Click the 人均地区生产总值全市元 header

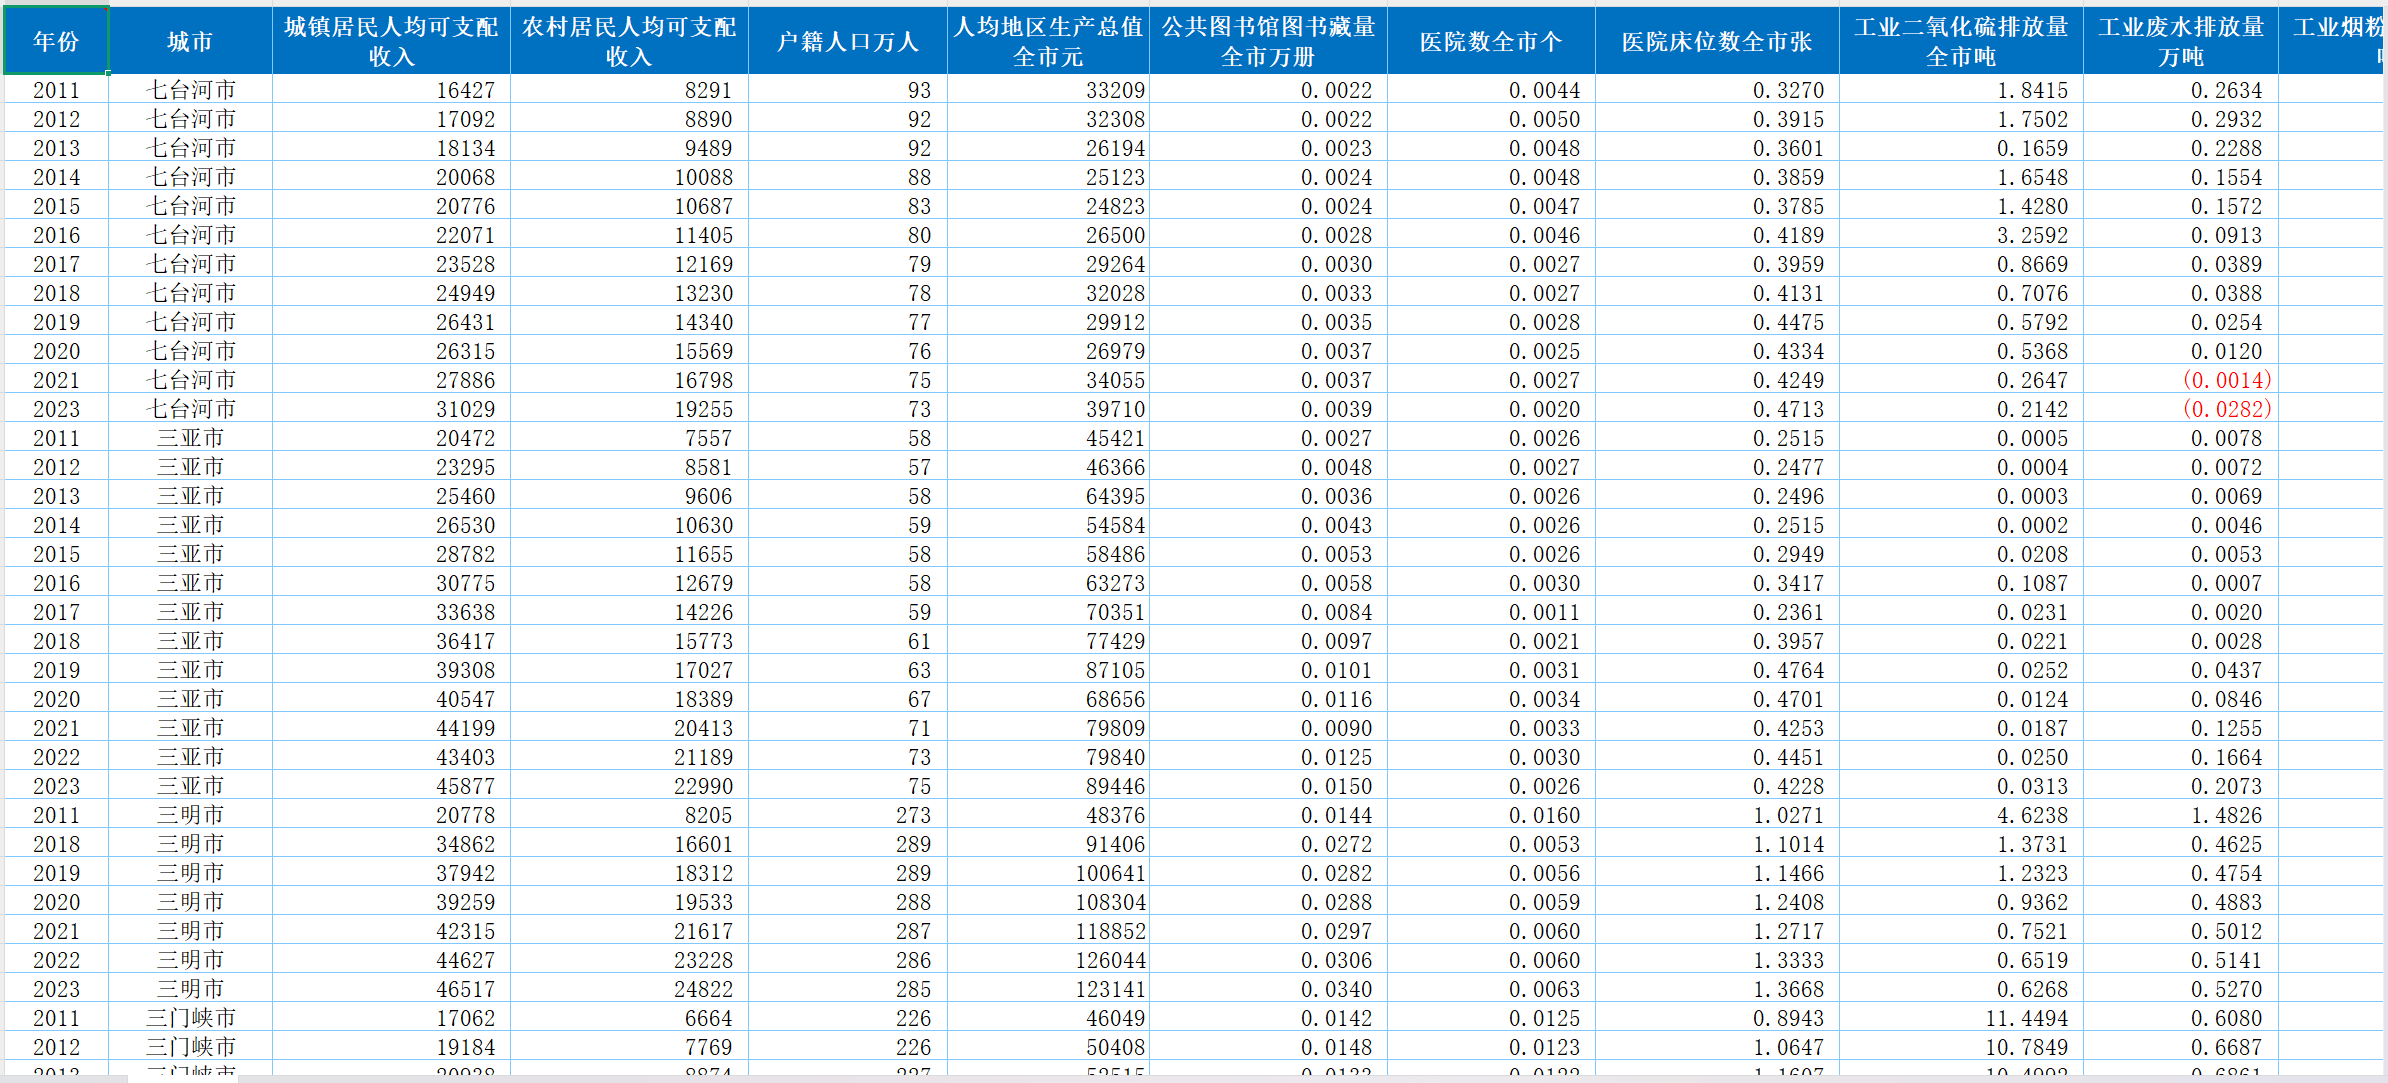(x=1048, y=41)
